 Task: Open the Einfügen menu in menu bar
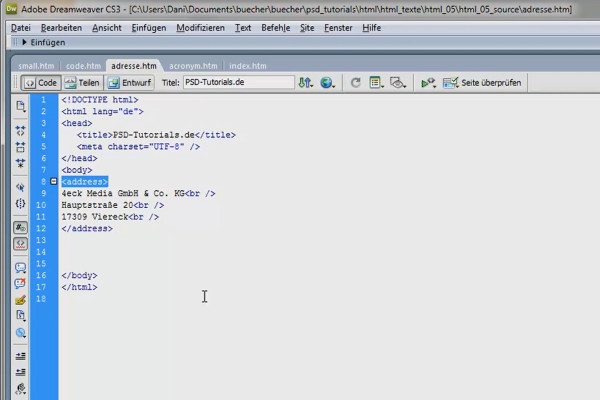coord(149,28)
